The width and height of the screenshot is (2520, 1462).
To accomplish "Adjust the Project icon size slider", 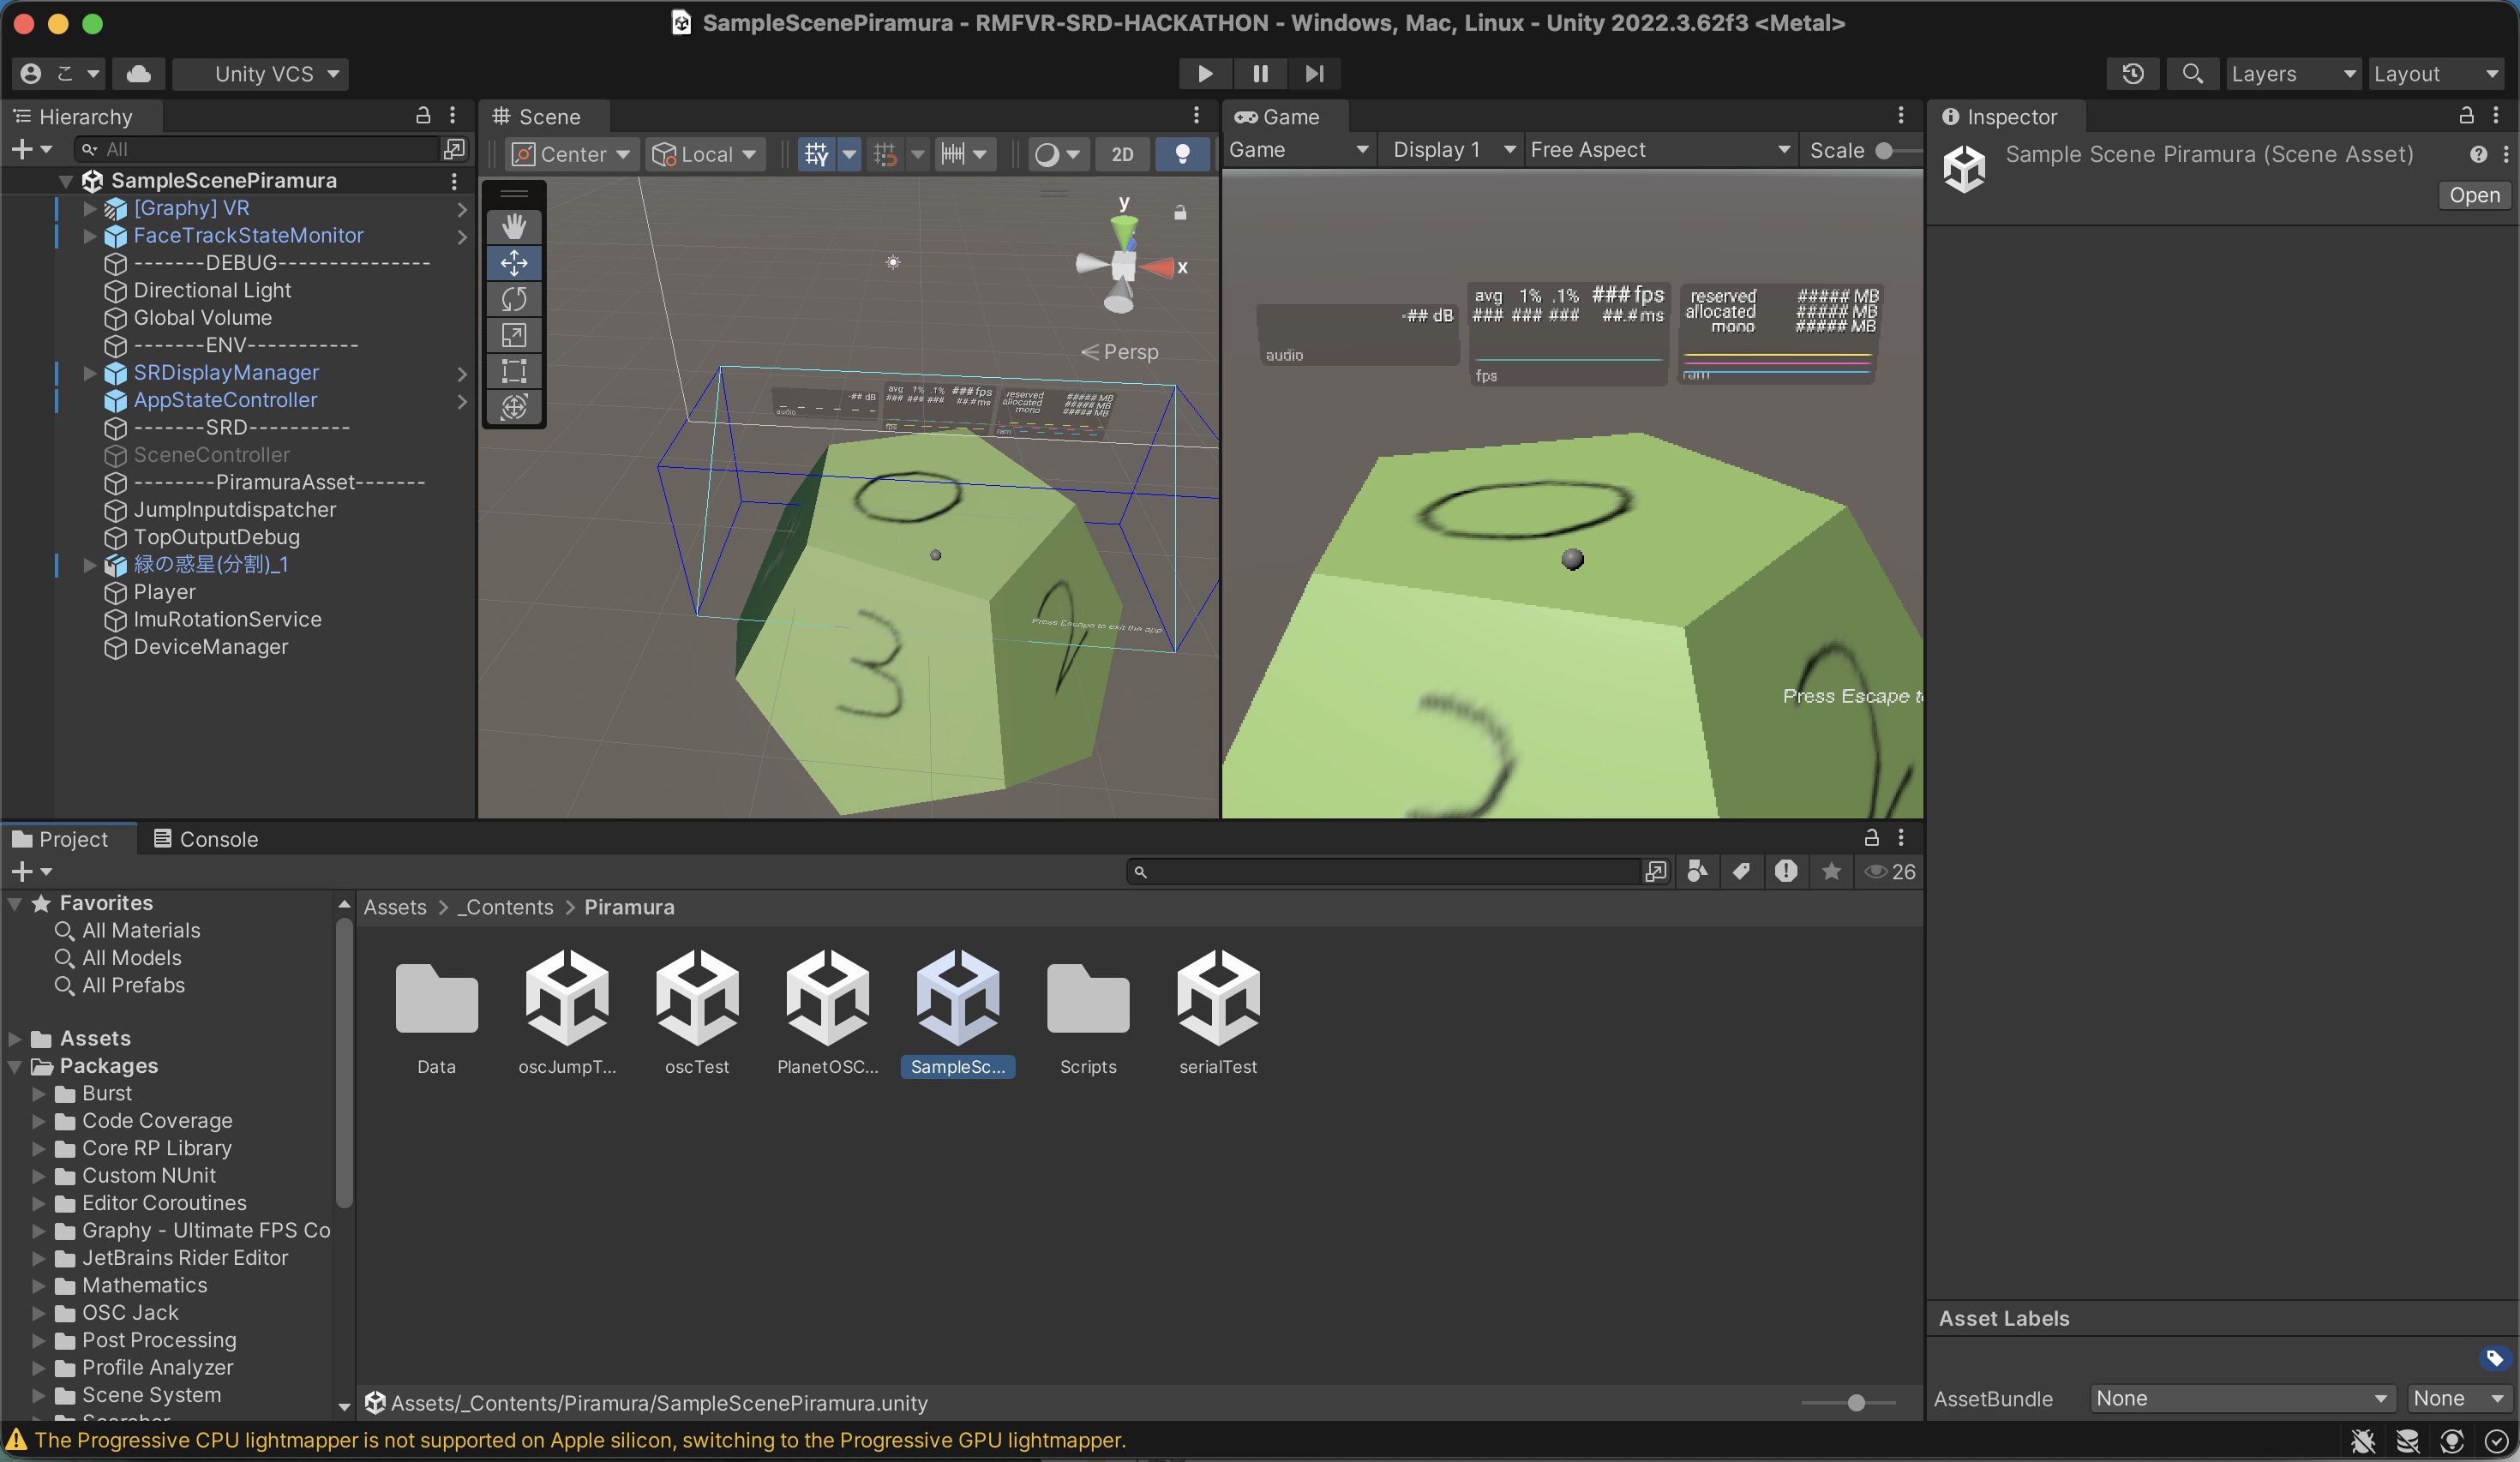I will [x=1855, y=1403].
